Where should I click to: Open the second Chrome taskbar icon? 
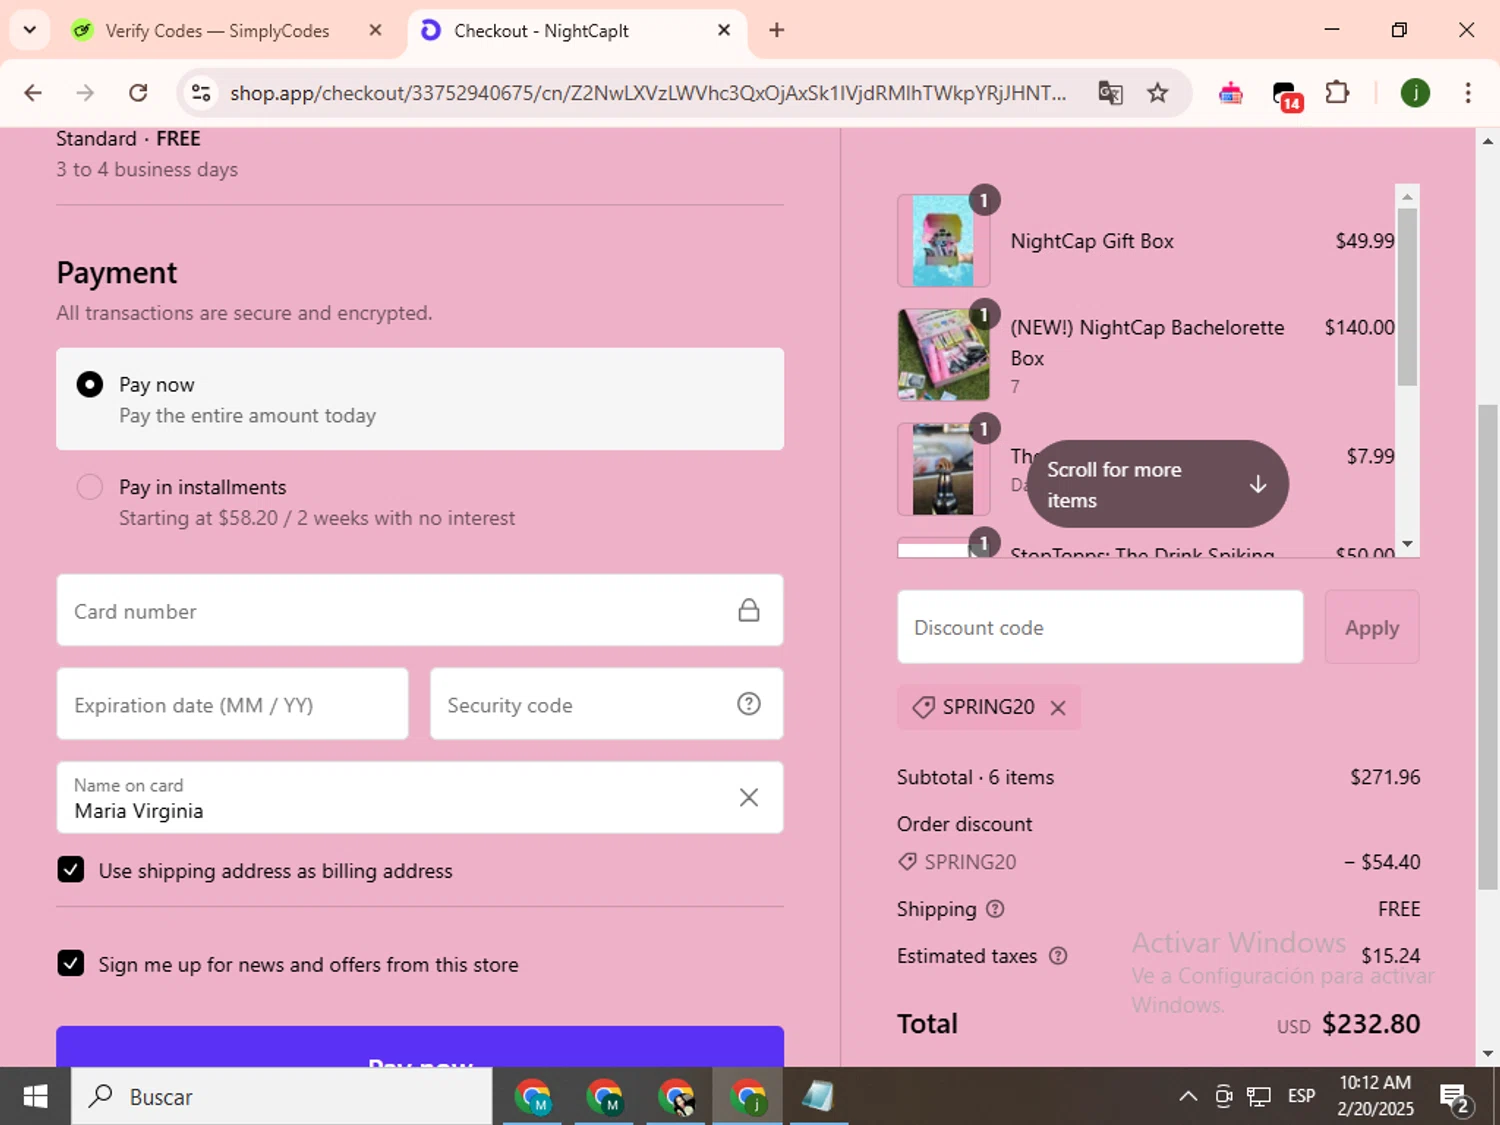pyautogui.click(x=604, y=1097)
